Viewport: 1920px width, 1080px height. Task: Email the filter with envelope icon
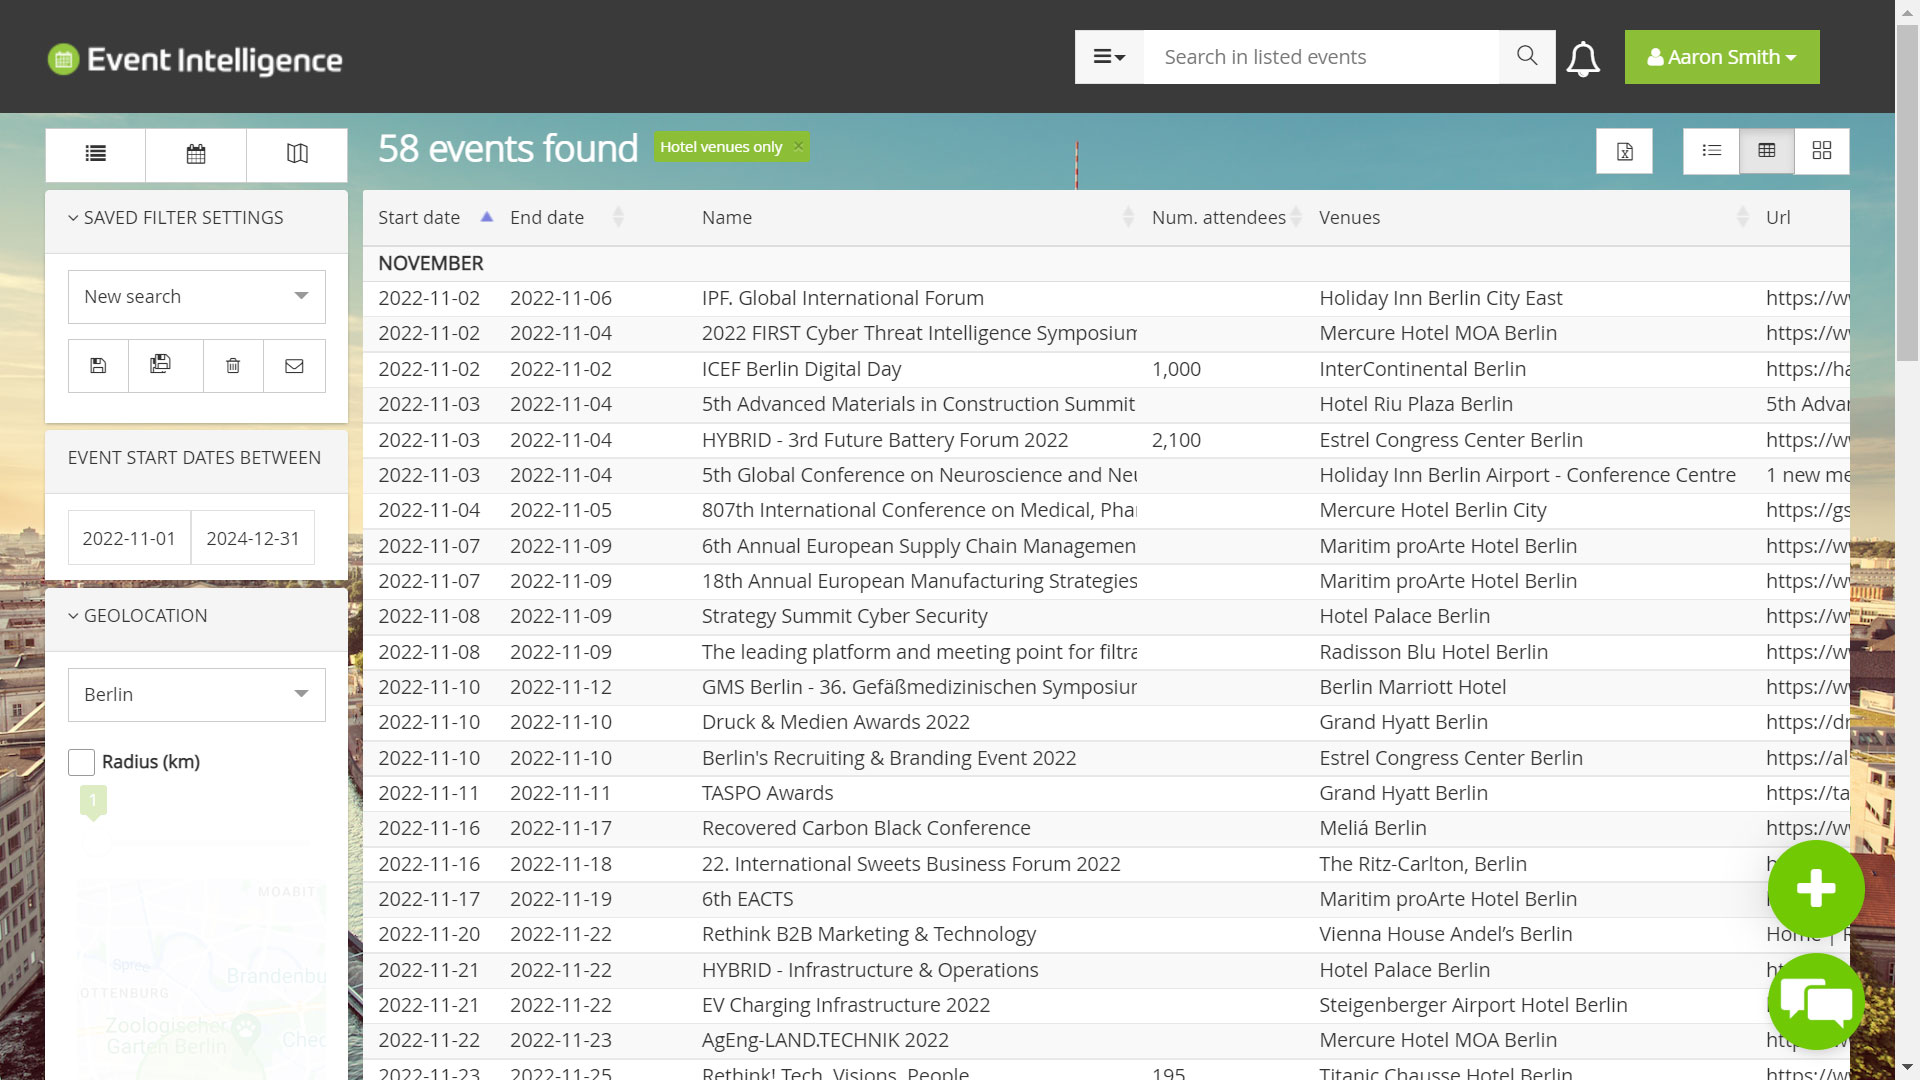[294, 366]
